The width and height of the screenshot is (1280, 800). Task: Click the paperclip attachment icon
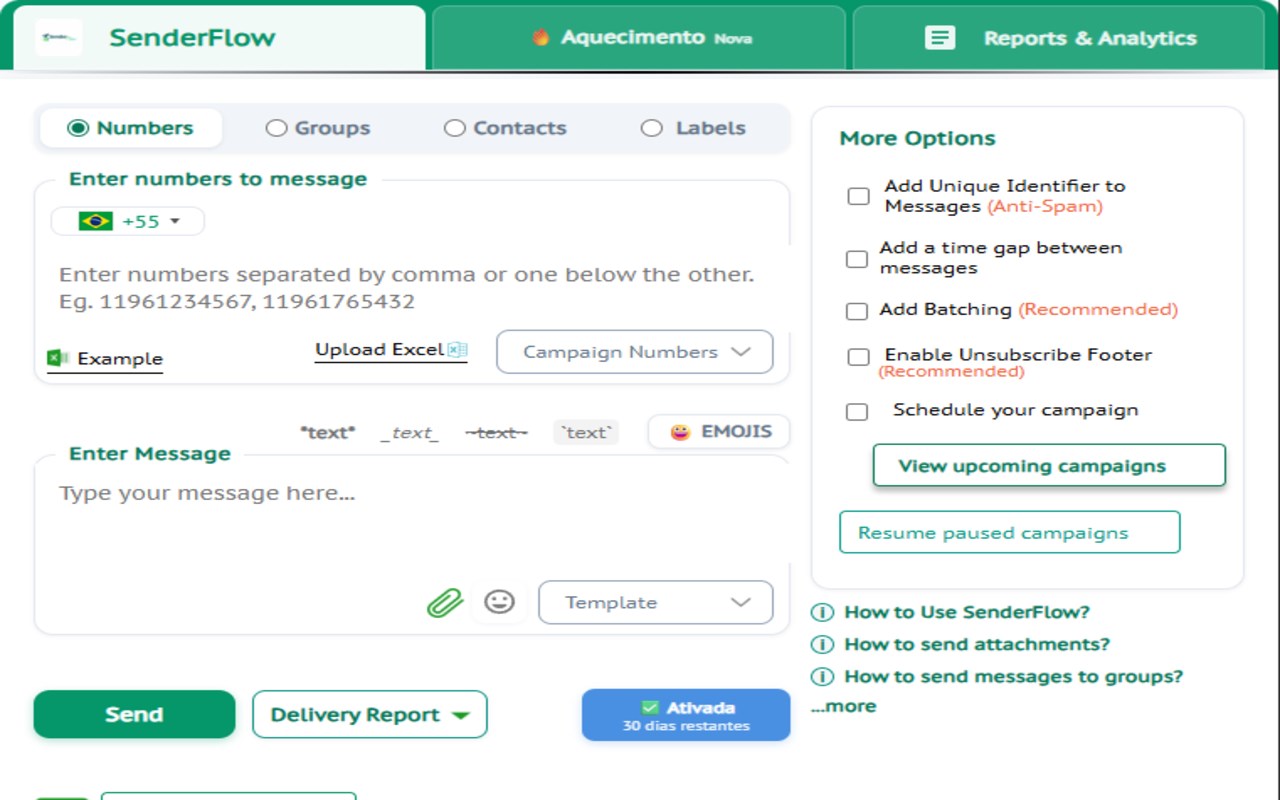(x=445, y=602)
